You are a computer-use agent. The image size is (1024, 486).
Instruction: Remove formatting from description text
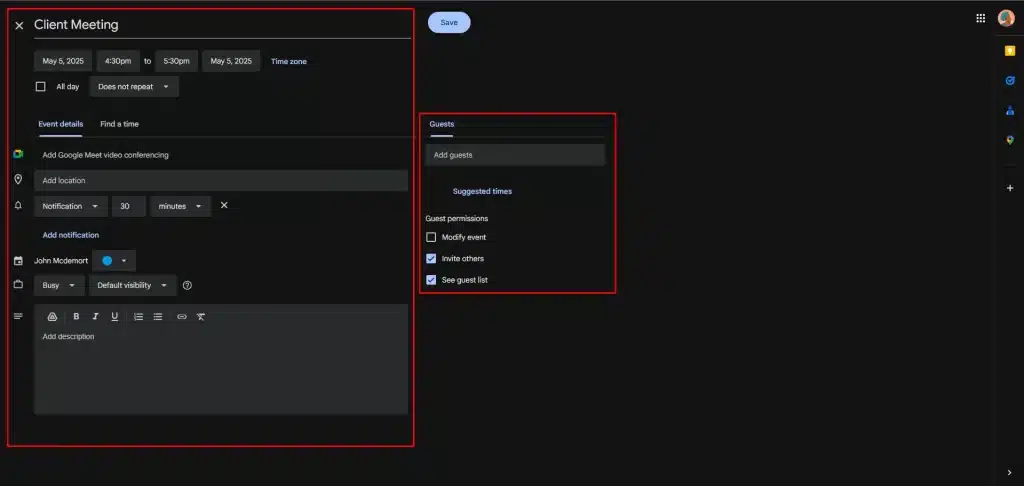[201, 317]
